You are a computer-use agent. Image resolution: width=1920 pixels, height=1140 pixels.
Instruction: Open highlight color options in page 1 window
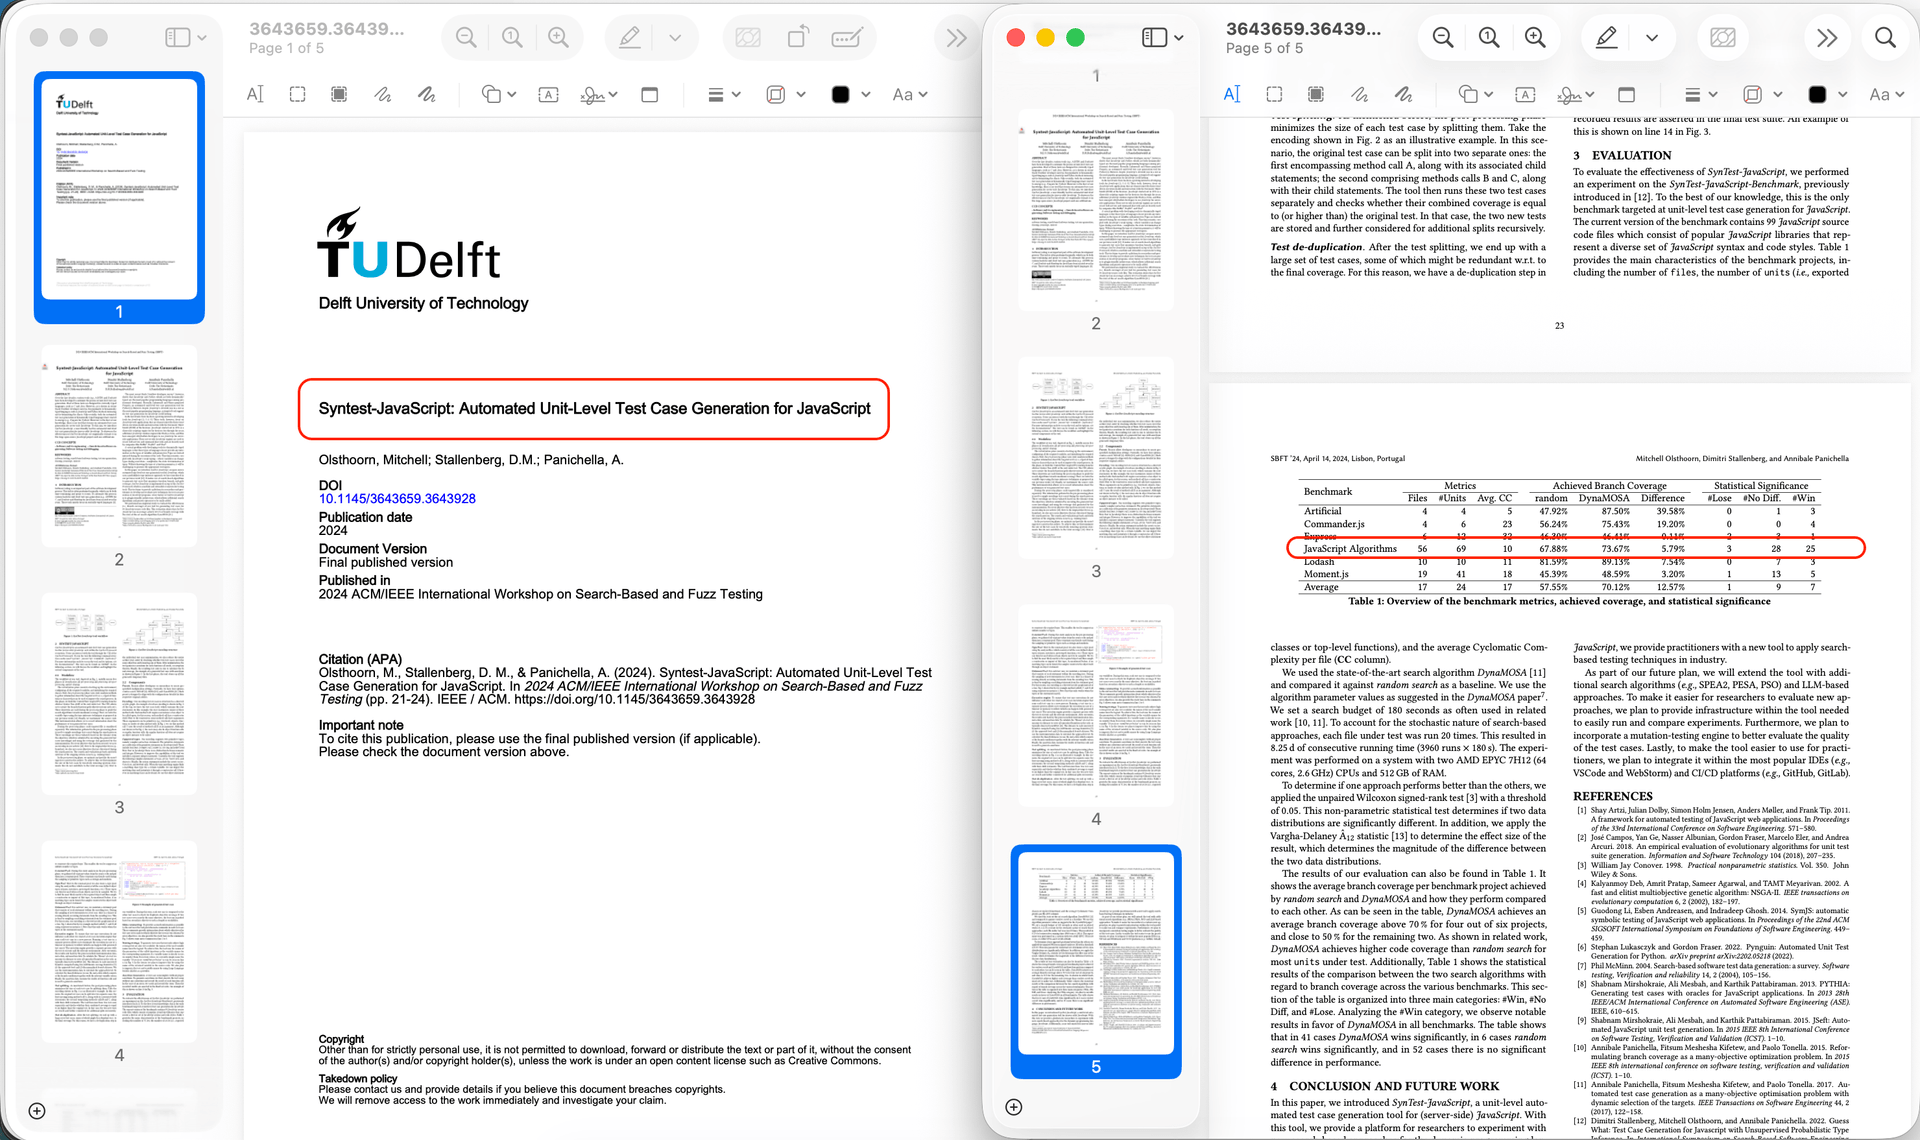point(675,38)
